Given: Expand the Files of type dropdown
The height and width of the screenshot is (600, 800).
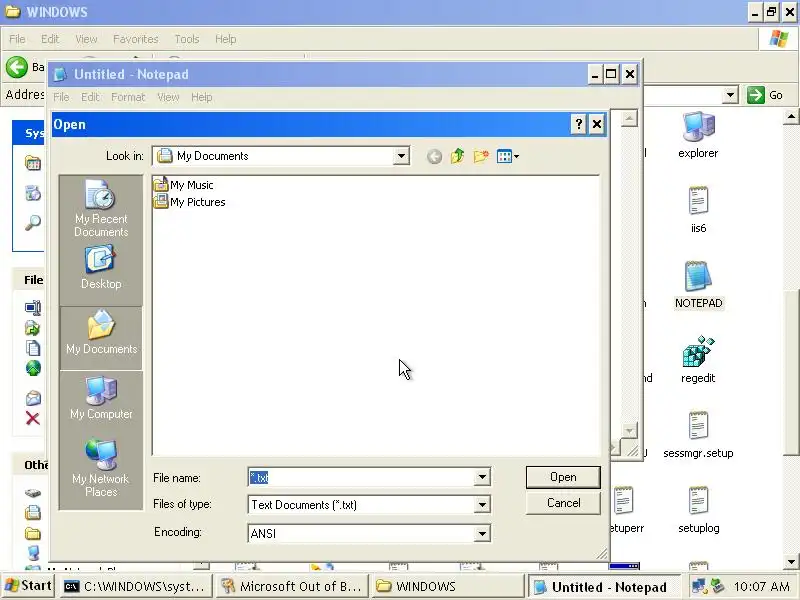Looking at the screenshot, I should click(482, 505).
